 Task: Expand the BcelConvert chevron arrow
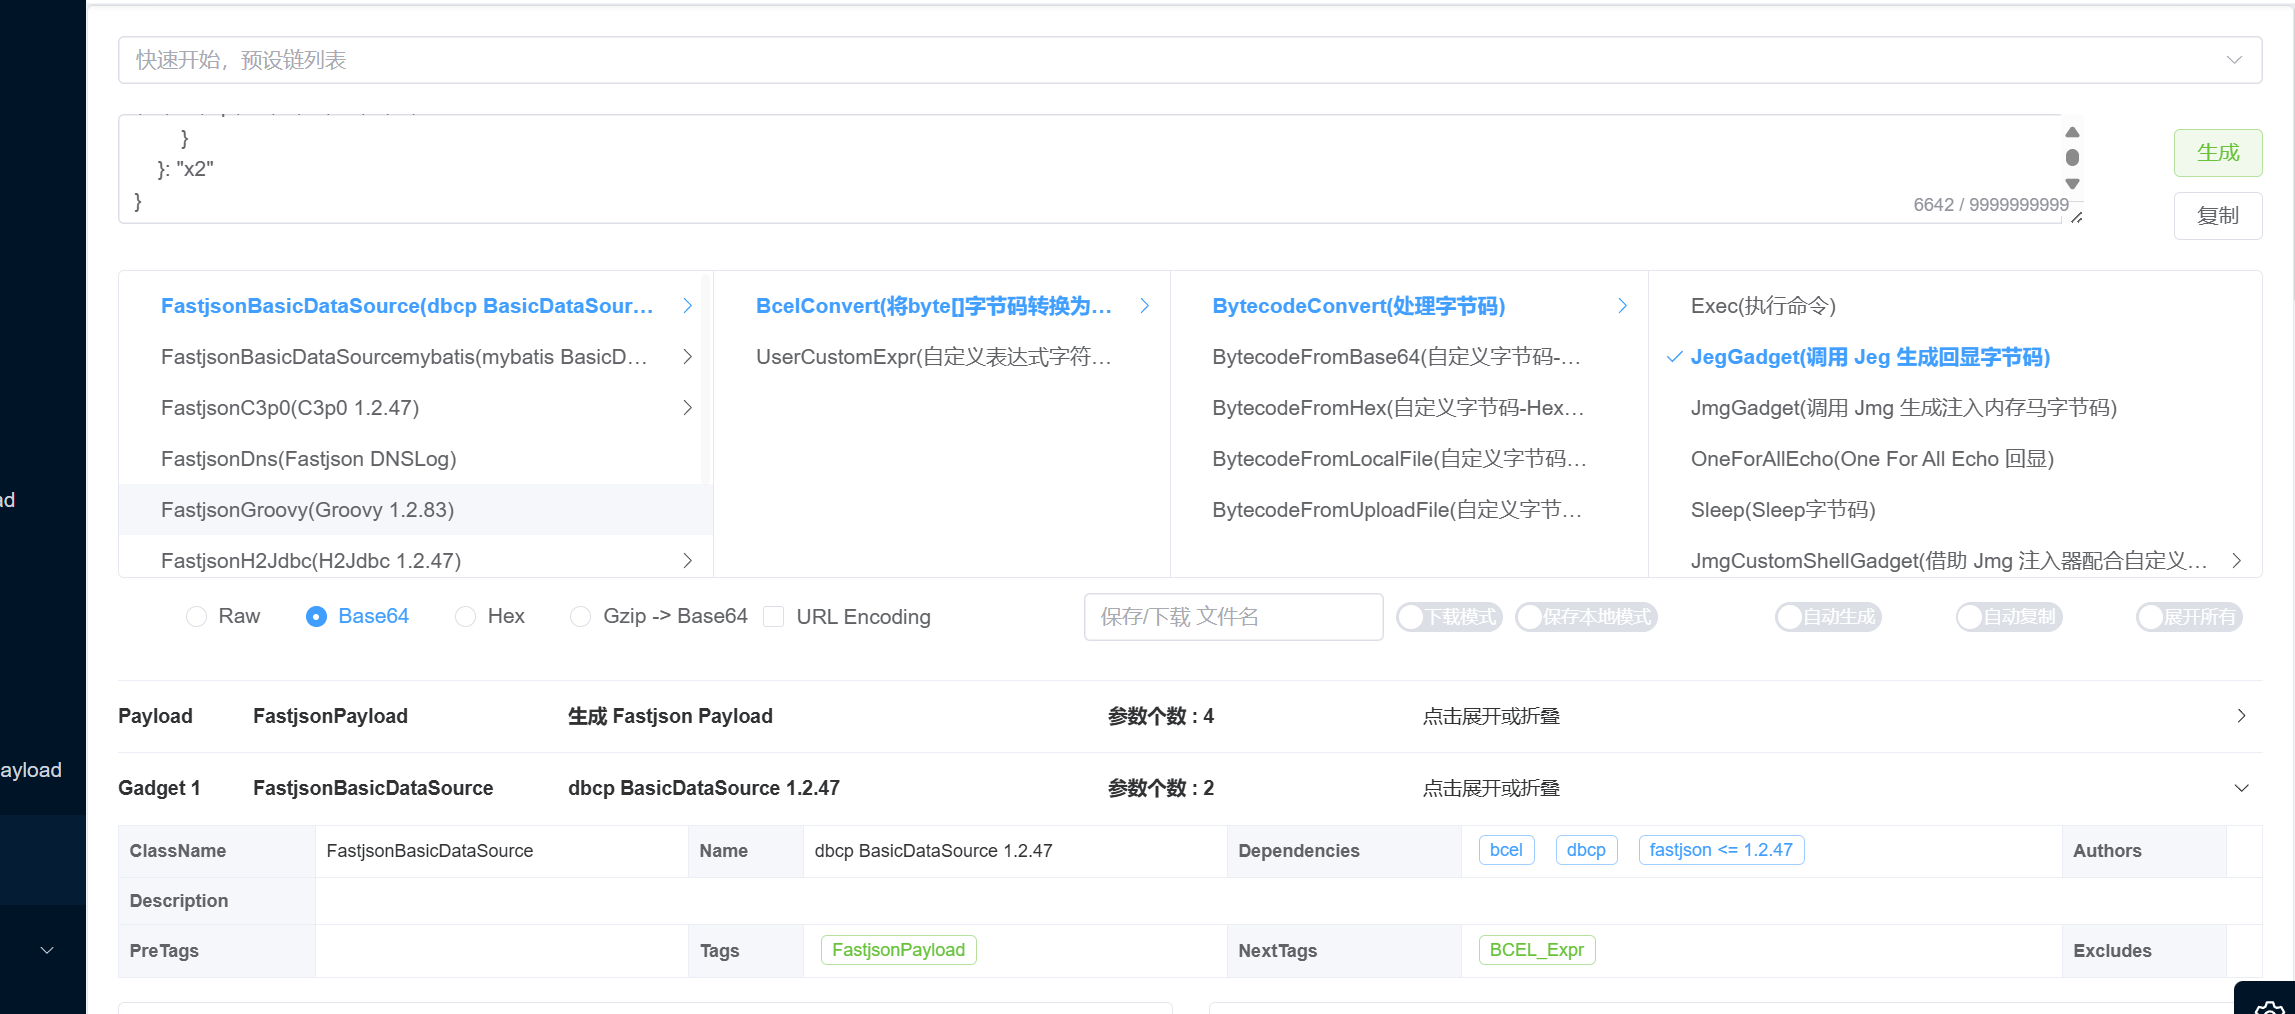pyautogui.click(x=1145, y=306)
